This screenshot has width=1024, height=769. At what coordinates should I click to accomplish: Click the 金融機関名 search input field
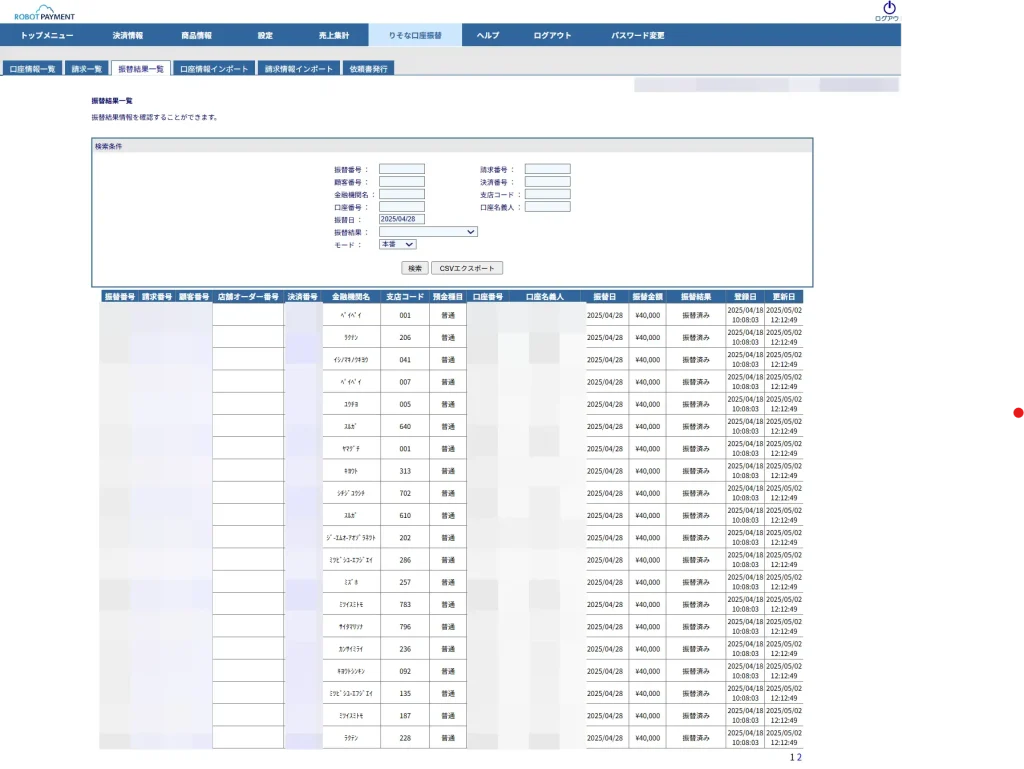click(x=402, y=194)
